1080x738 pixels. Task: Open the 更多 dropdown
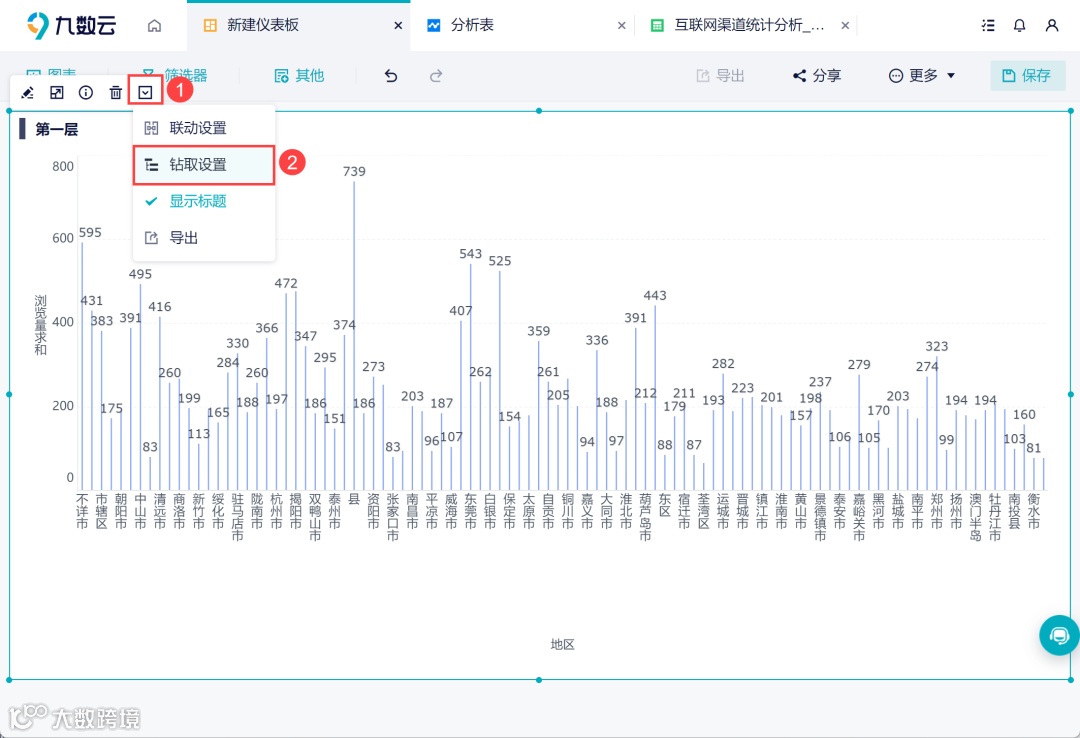coord(919,75)
